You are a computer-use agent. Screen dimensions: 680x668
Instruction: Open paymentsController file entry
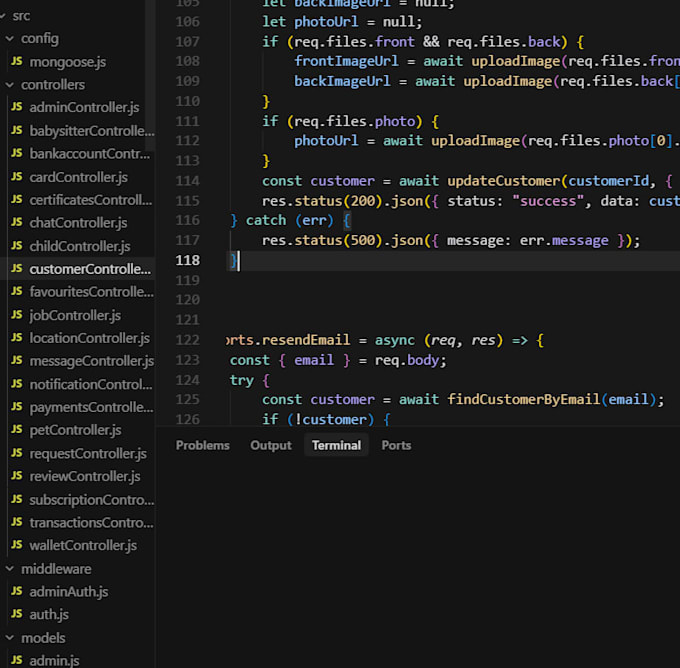click(91, 407)
